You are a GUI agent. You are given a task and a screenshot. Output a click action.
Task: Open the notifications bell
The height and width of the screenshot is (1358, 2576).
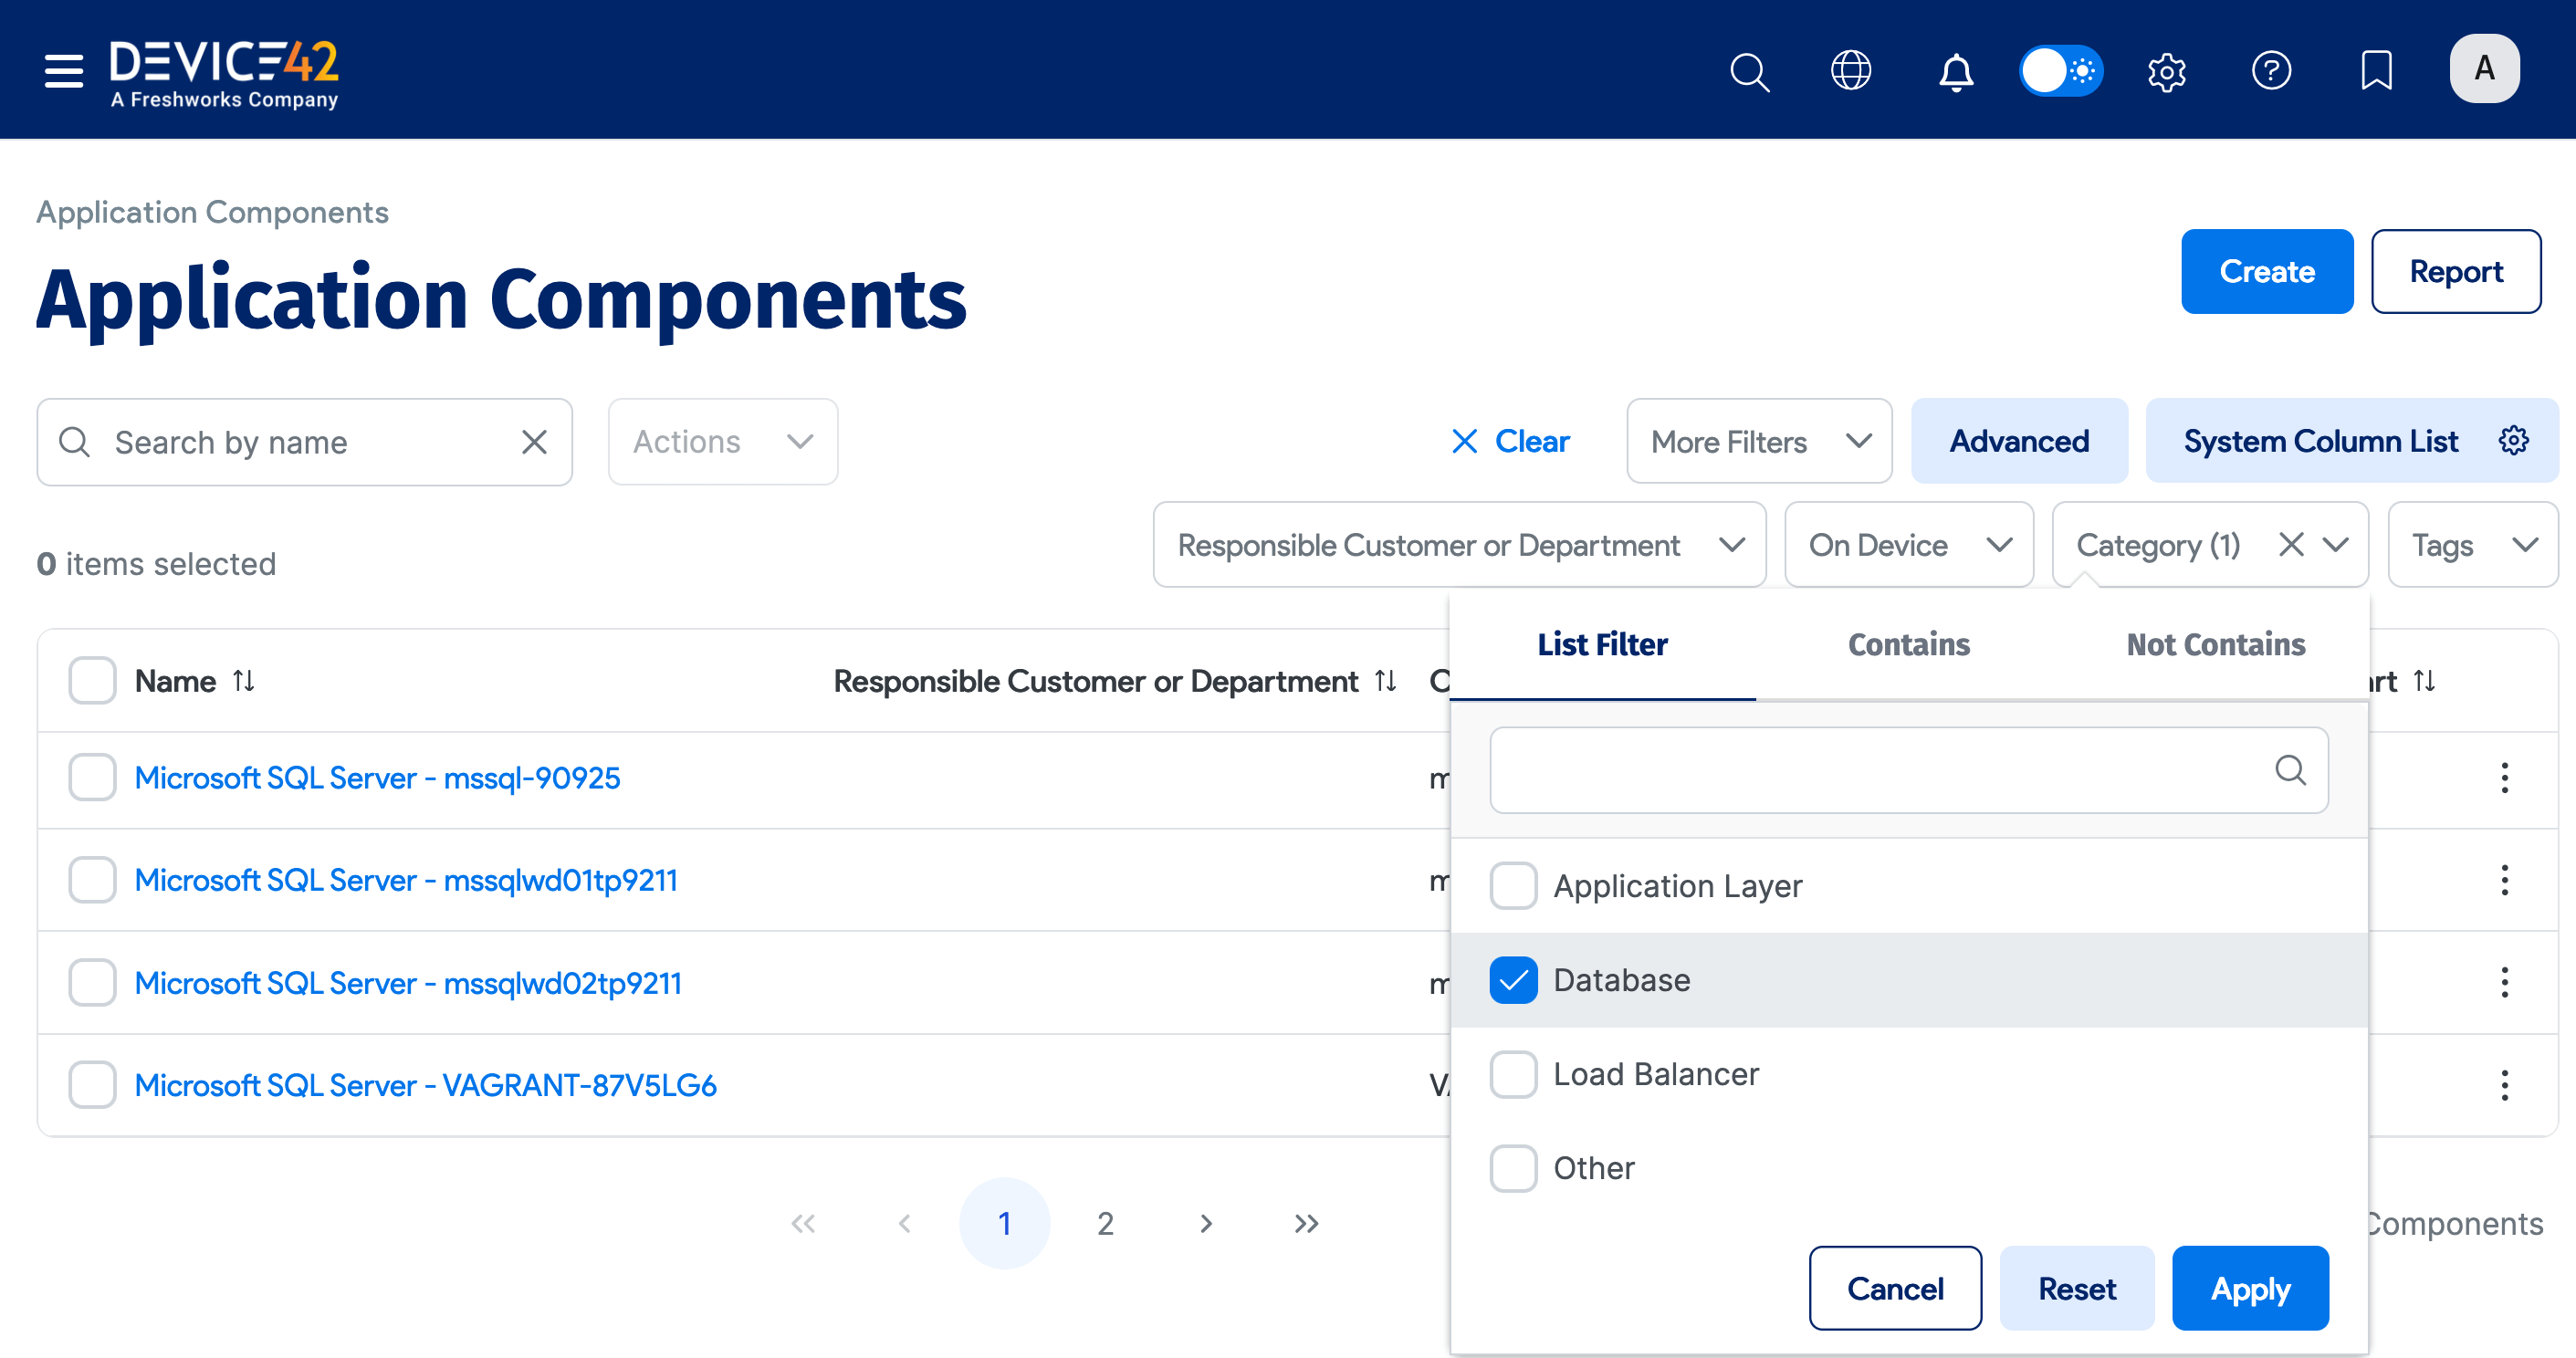[1957, 70]
